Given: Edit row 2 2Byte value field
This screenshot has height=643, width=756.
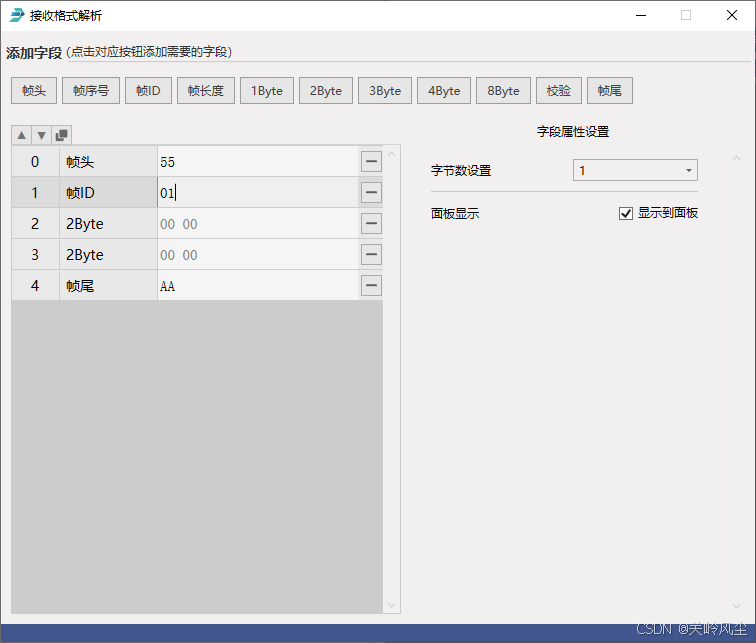Looking at the screenshot, I should [x=258, y=223].
